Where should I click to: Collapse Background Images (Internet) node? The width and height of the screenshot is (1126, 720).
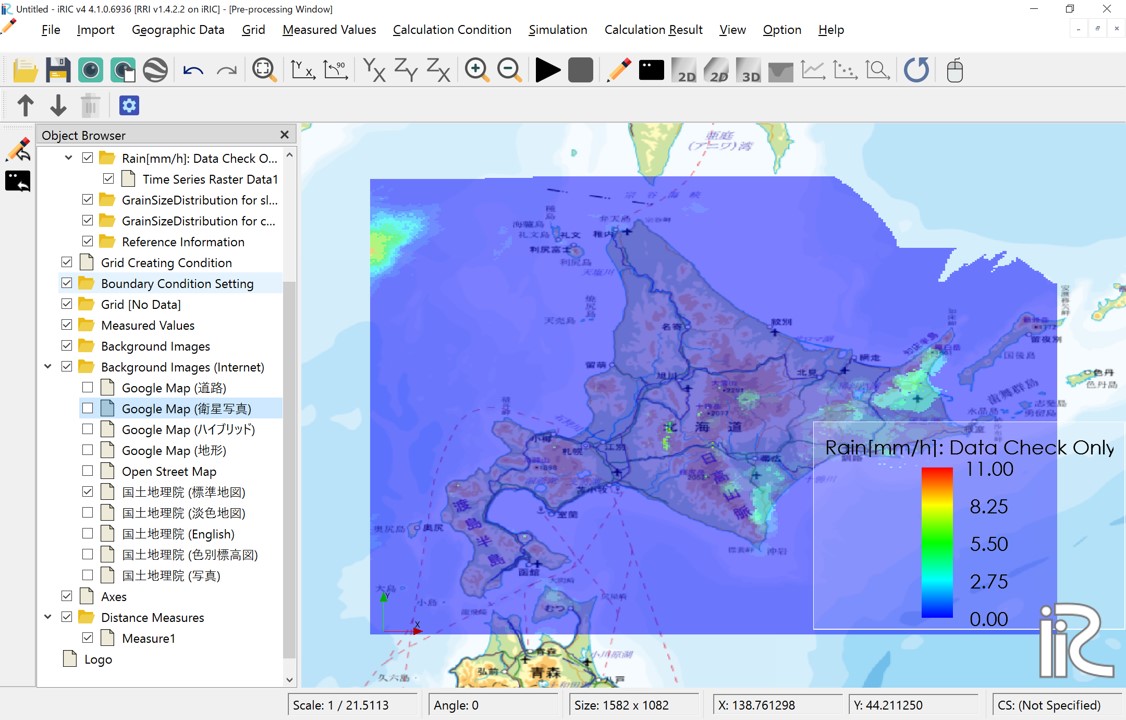tap(47, 367)
